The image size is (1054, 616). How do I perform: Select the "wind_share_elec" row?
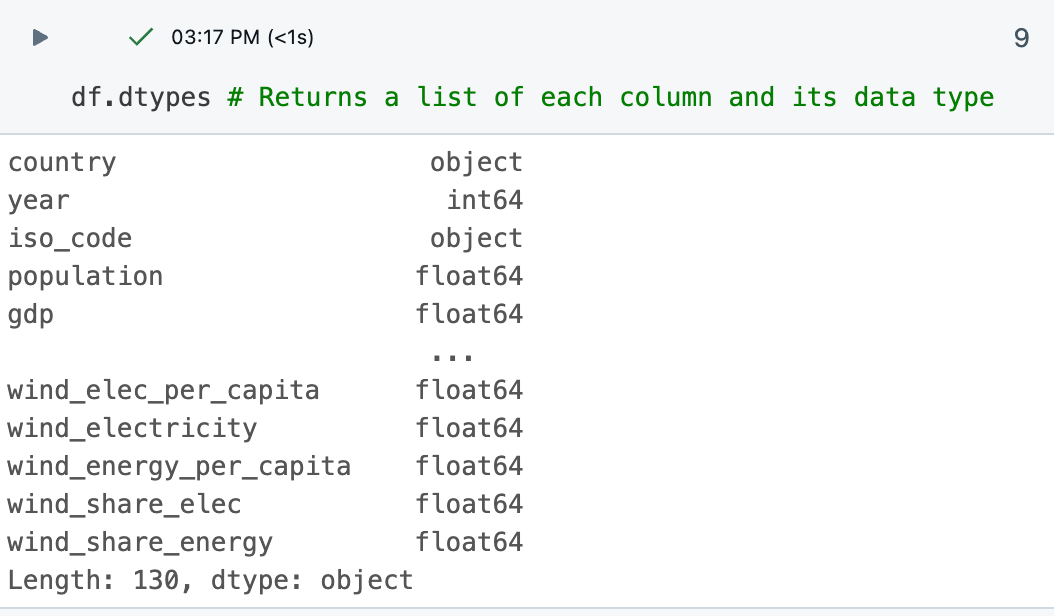[123, 504]
